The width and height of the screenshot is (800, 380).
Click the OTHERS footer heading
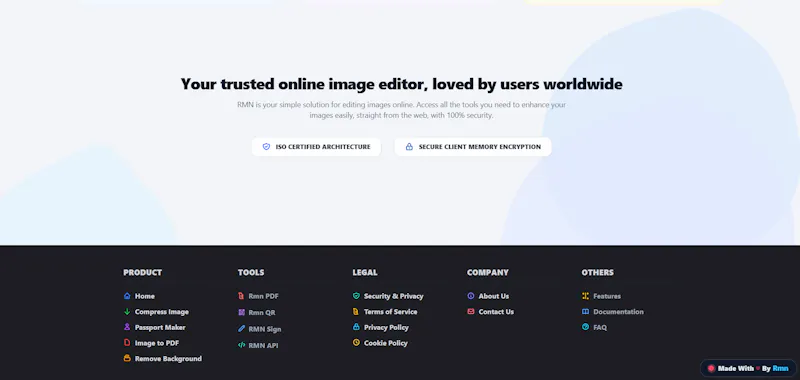coord(597,272)
